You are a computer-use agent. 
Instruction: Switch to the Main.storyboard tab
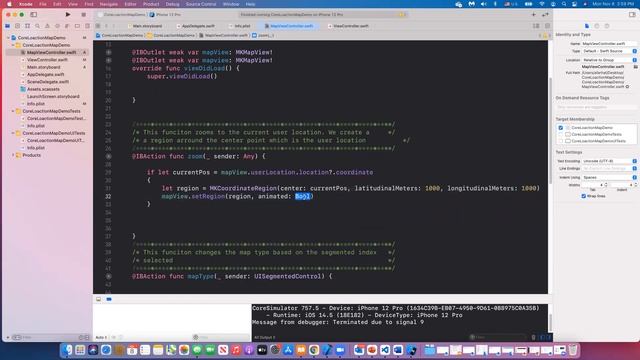click(x=145, y=26)
